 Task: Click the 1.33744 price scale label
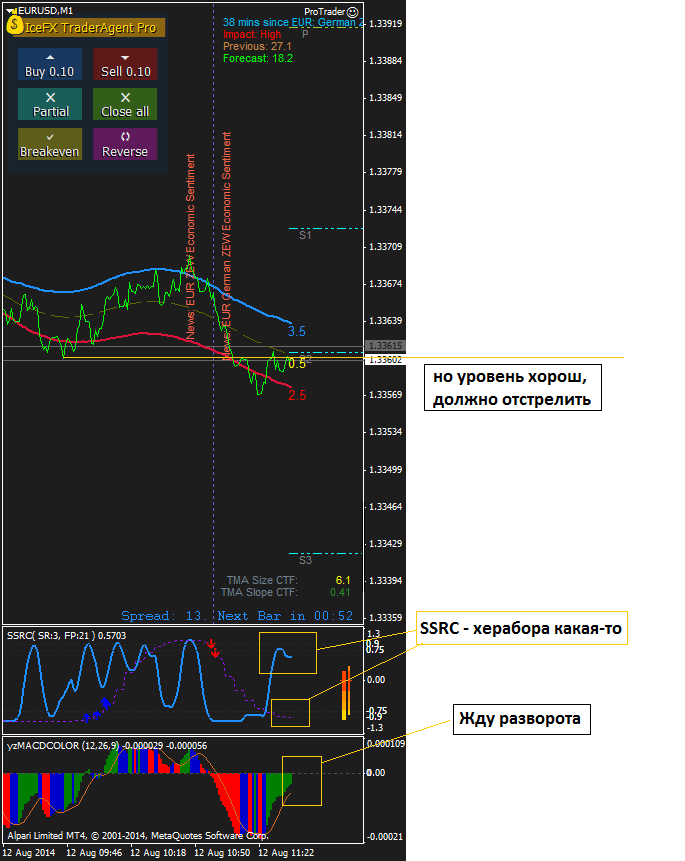coord(386,210)
